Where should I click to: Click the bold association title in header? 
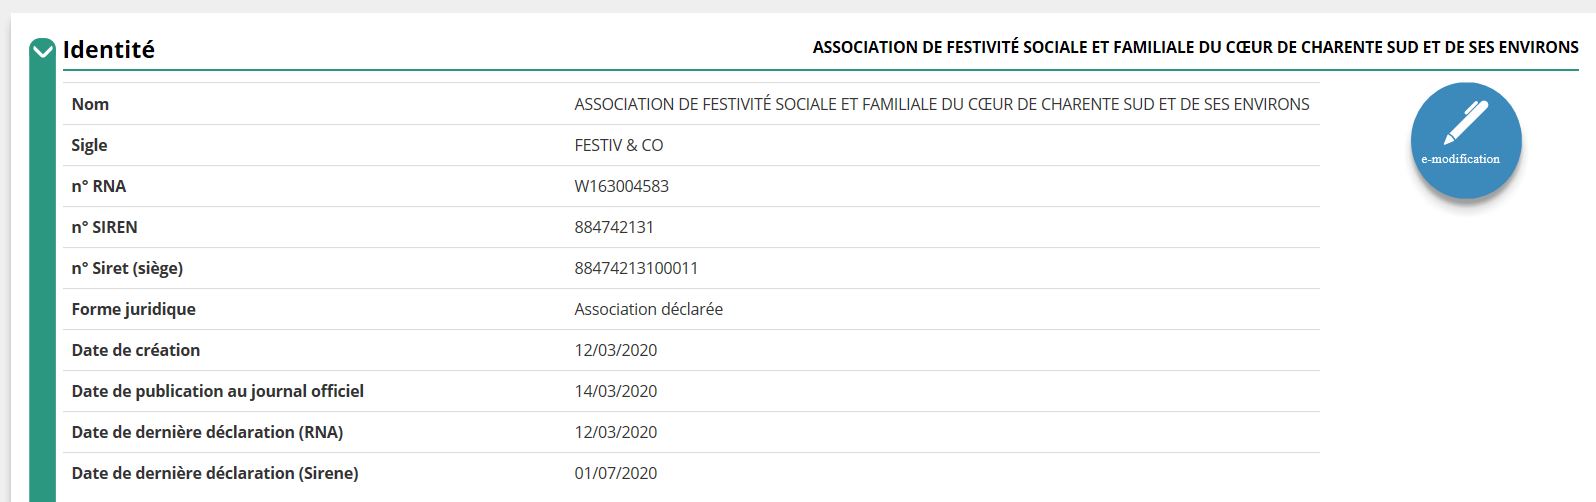coord(1195,47)
